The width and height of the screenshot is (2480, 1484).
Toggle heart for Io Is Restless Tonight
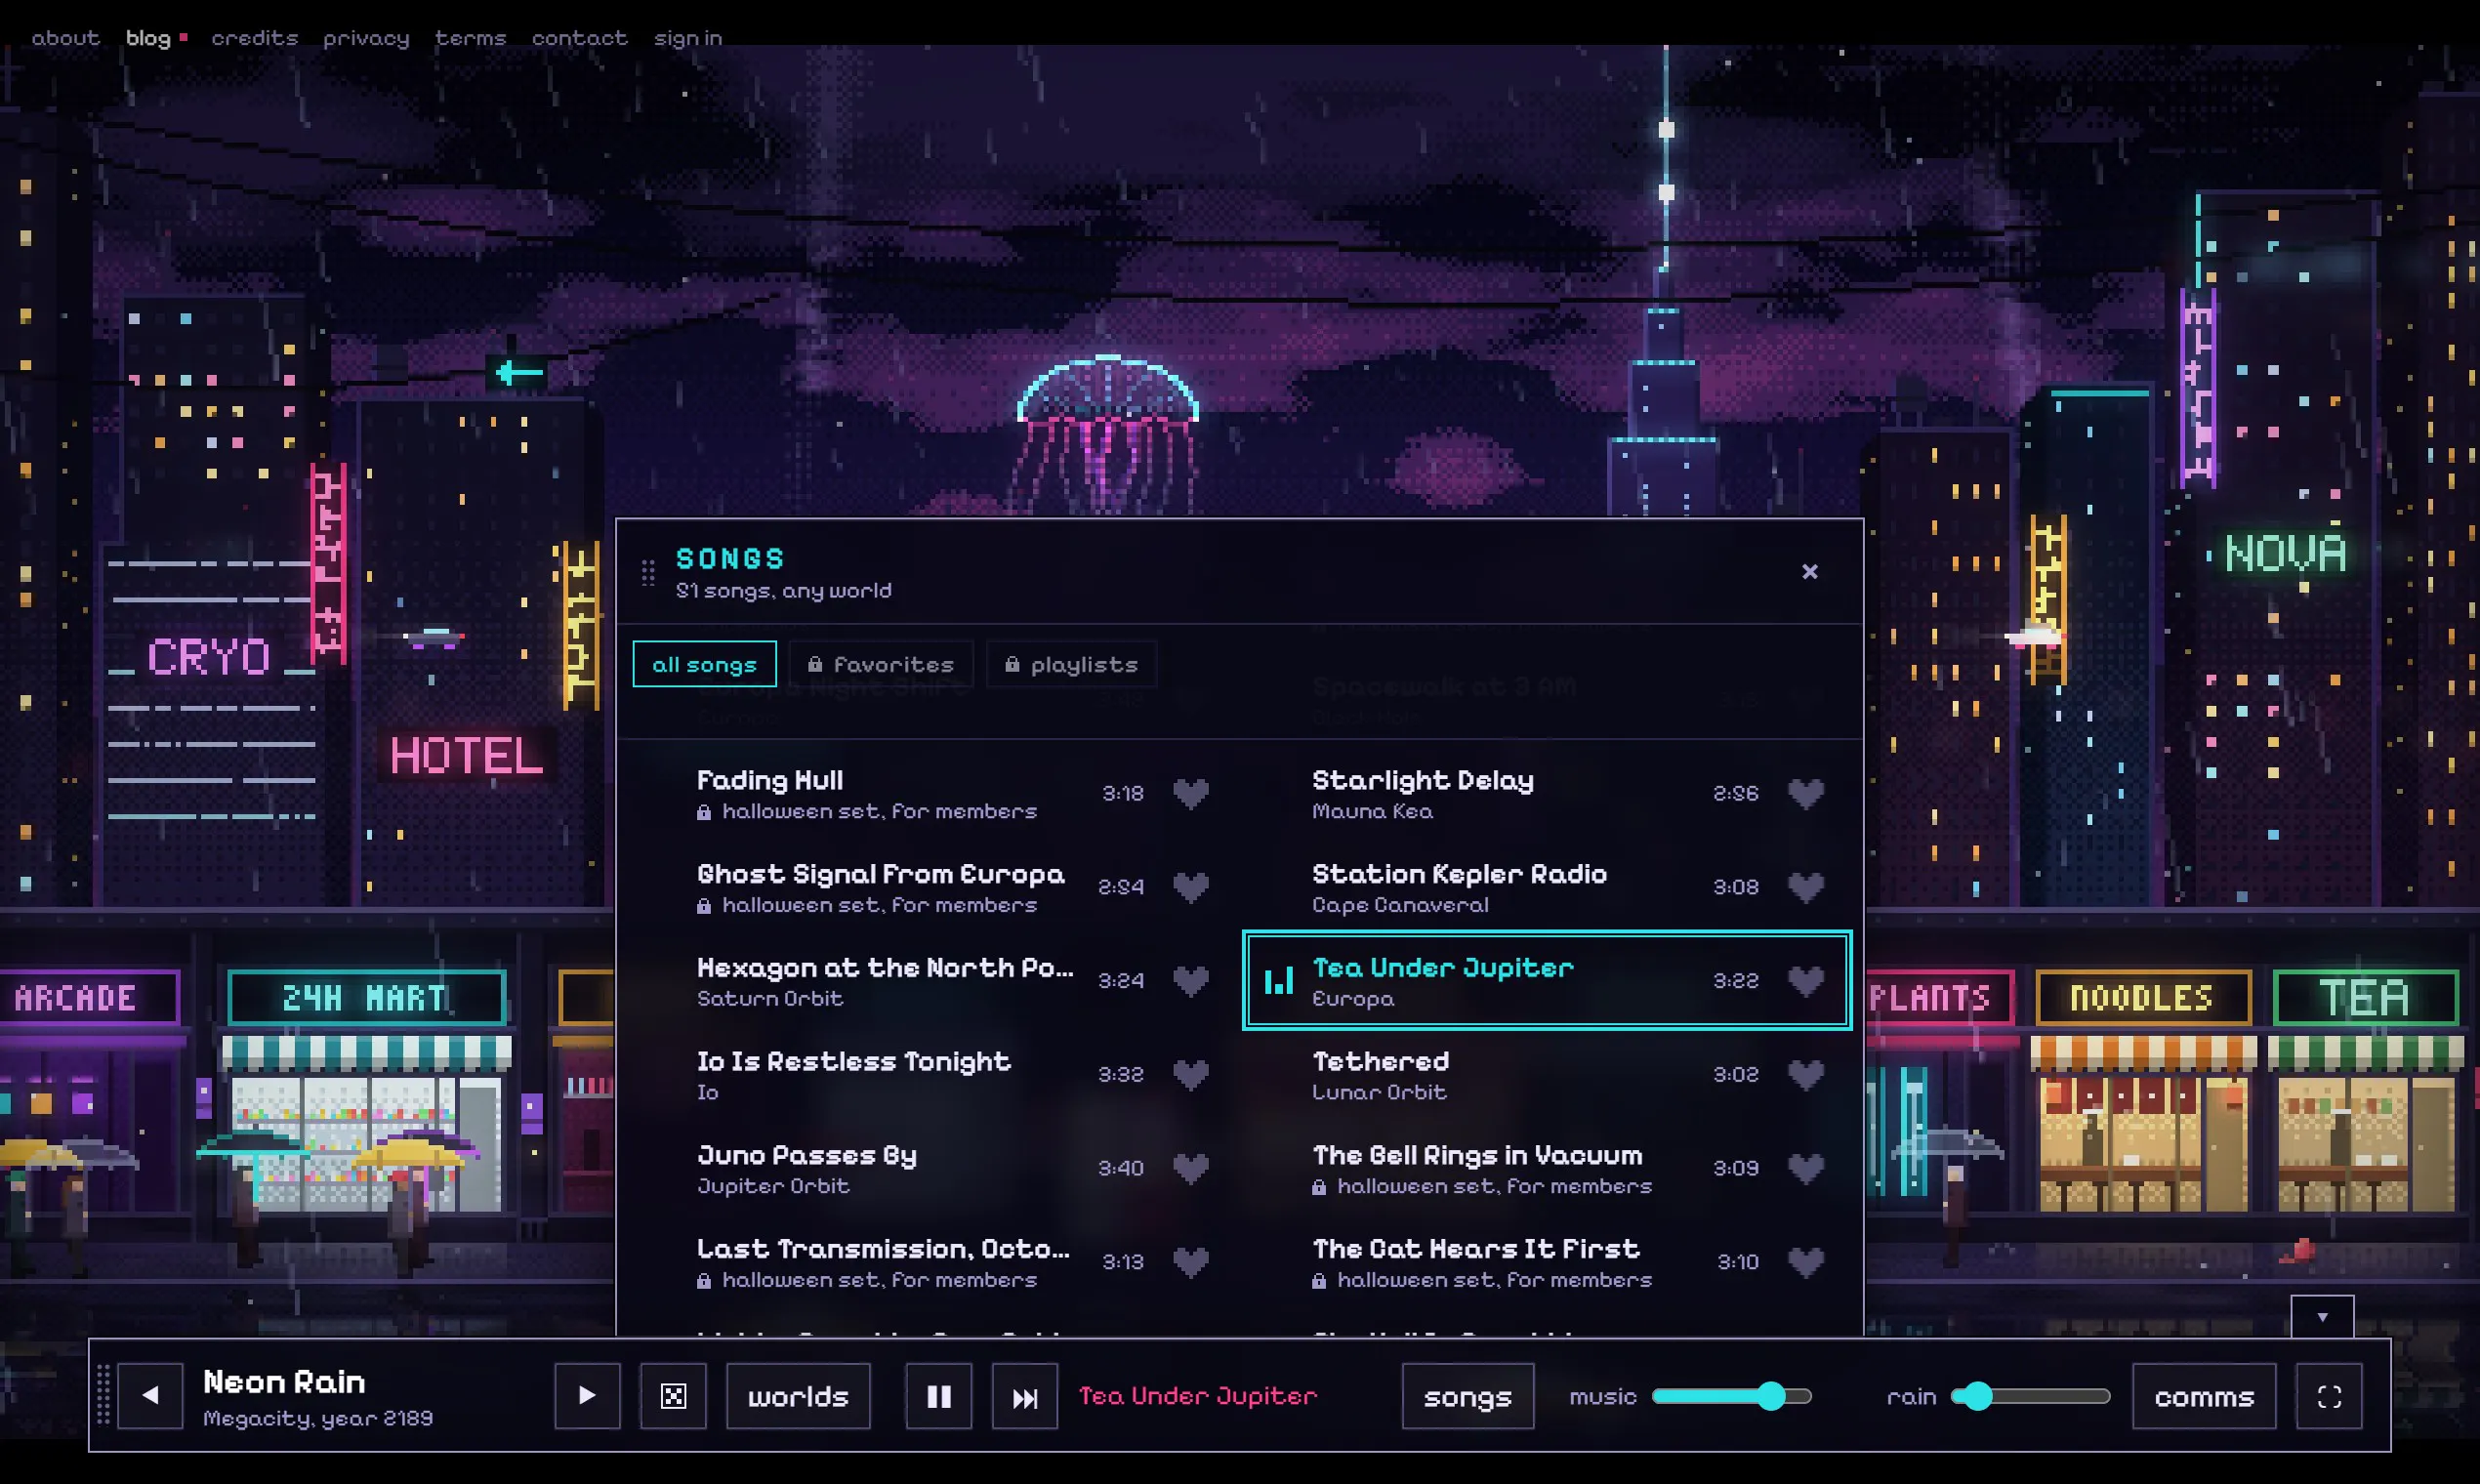click(1190, 1075)
